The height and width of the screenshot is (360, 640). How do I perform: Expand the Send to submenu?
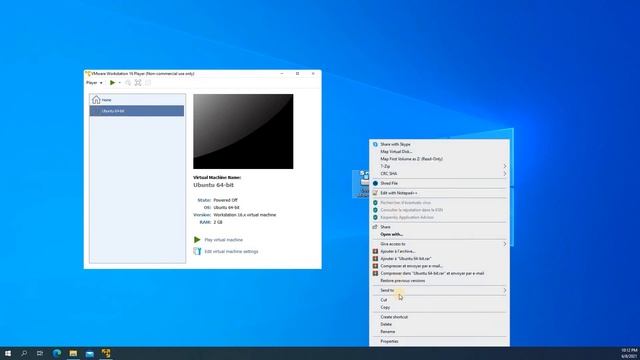439,290
